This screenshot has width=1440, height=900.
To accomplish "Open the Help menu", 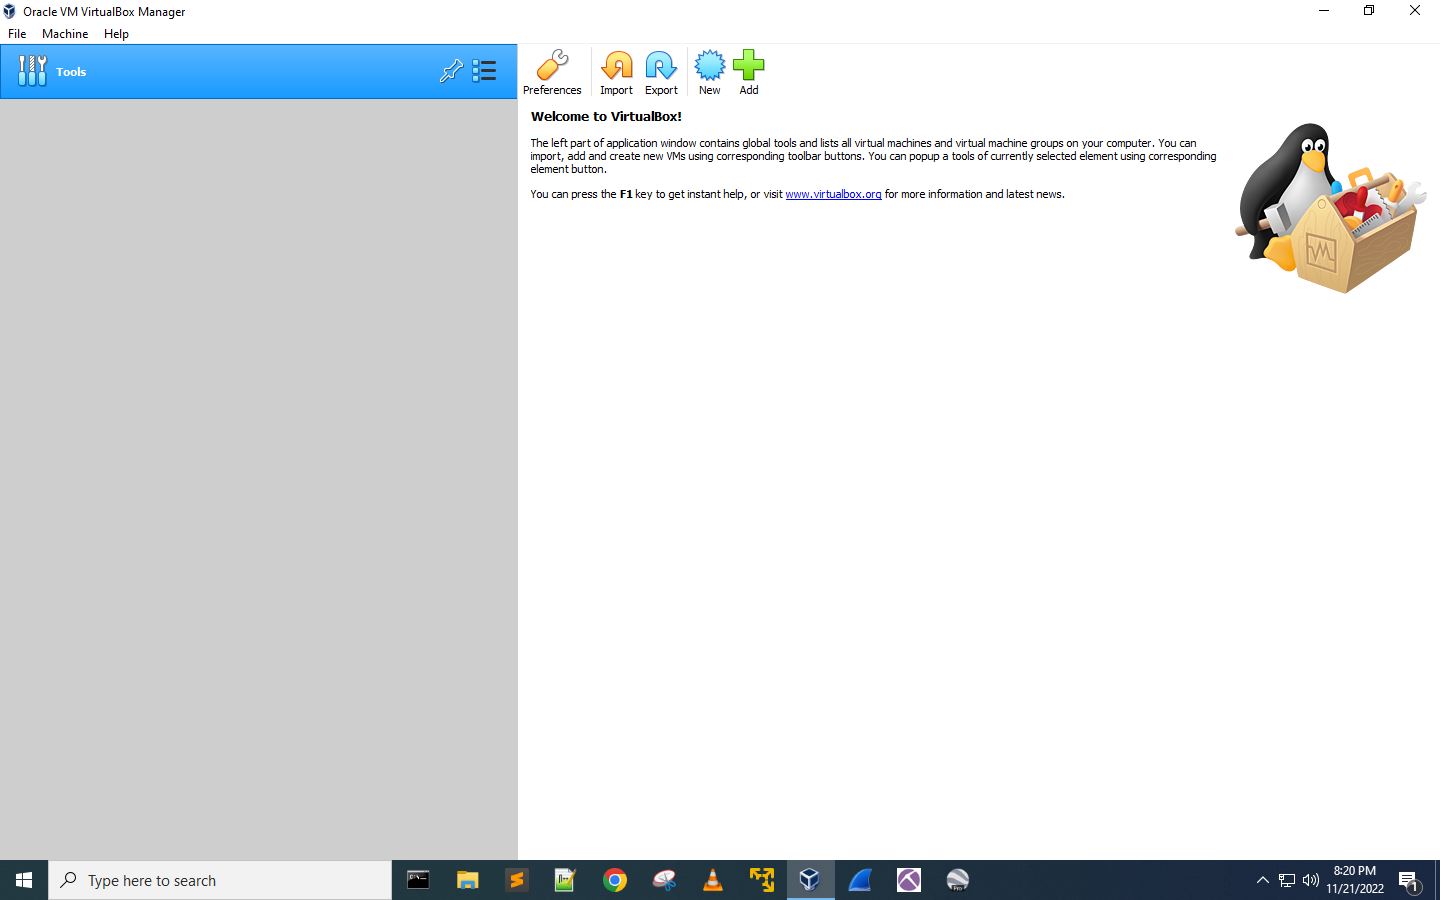I will click(116, 33).
